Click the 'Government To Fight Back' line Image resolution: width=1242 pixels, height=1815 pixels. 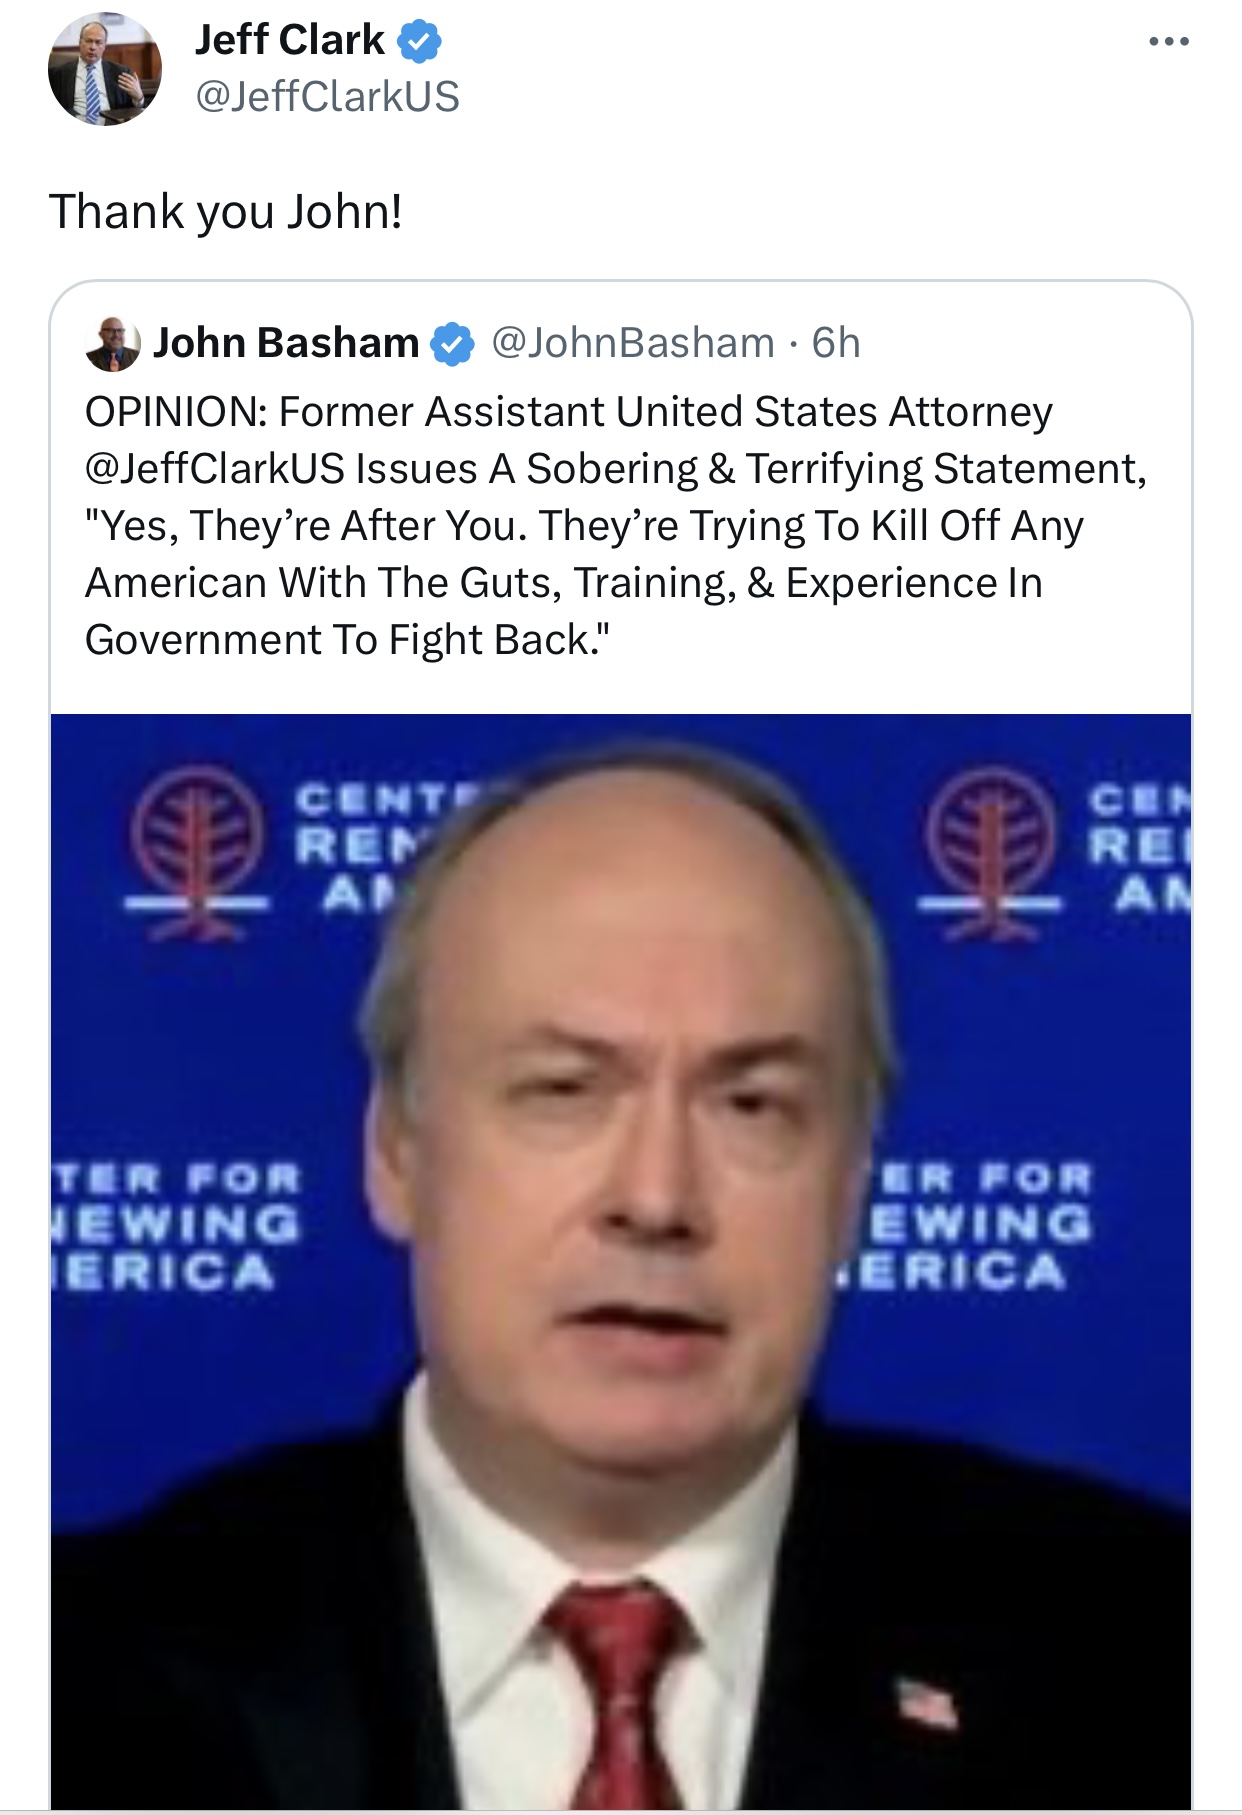tap(347, 640)
